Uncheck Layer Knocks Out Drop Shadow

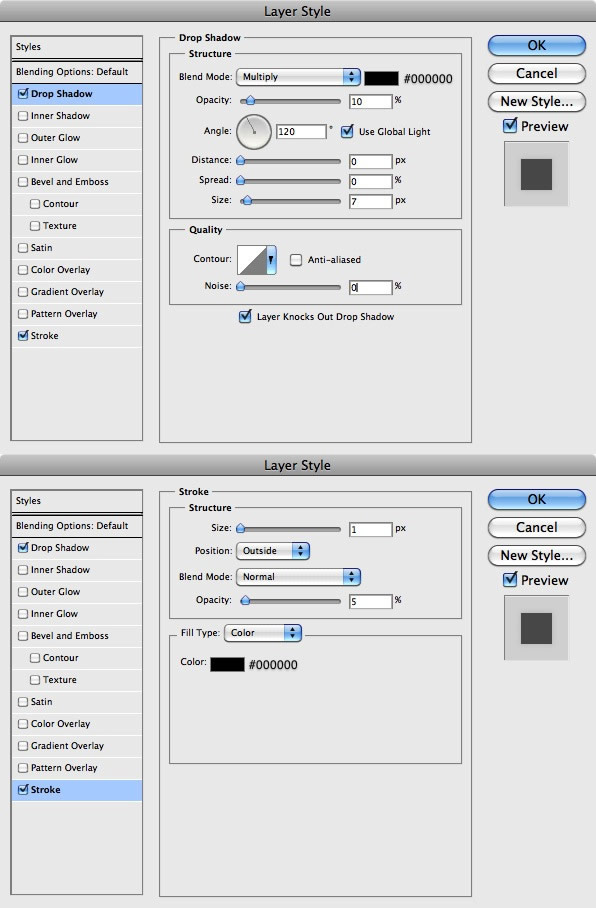[245, 316]
